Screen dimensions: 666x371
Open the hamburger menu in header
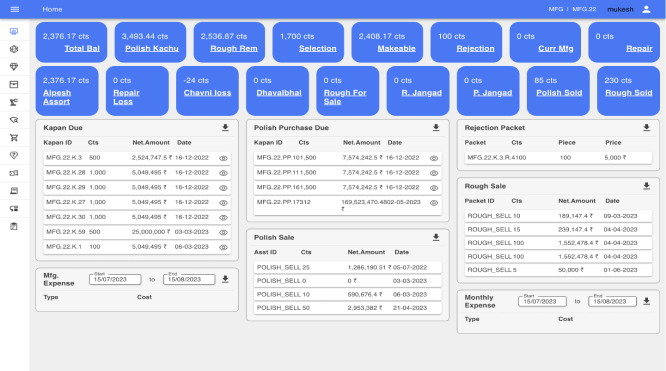14,9
